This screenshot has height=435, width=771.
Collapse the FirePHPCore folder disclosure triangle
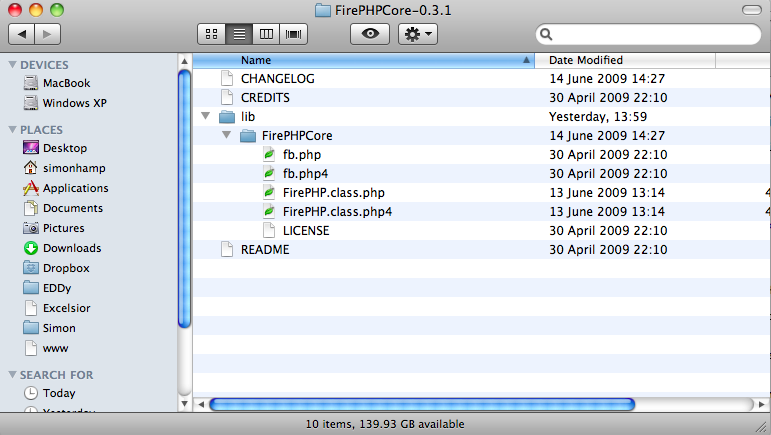coord(226,135)
